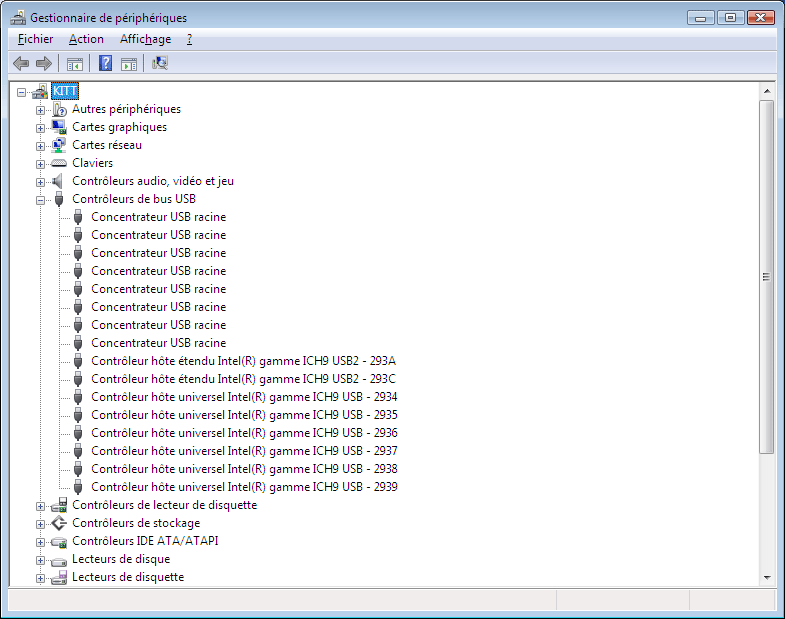Minimize the Gestionnaire de périphériques window
The height and width of the screenshot is (619, 785).
pyautogui.click(x=701, y=18)
